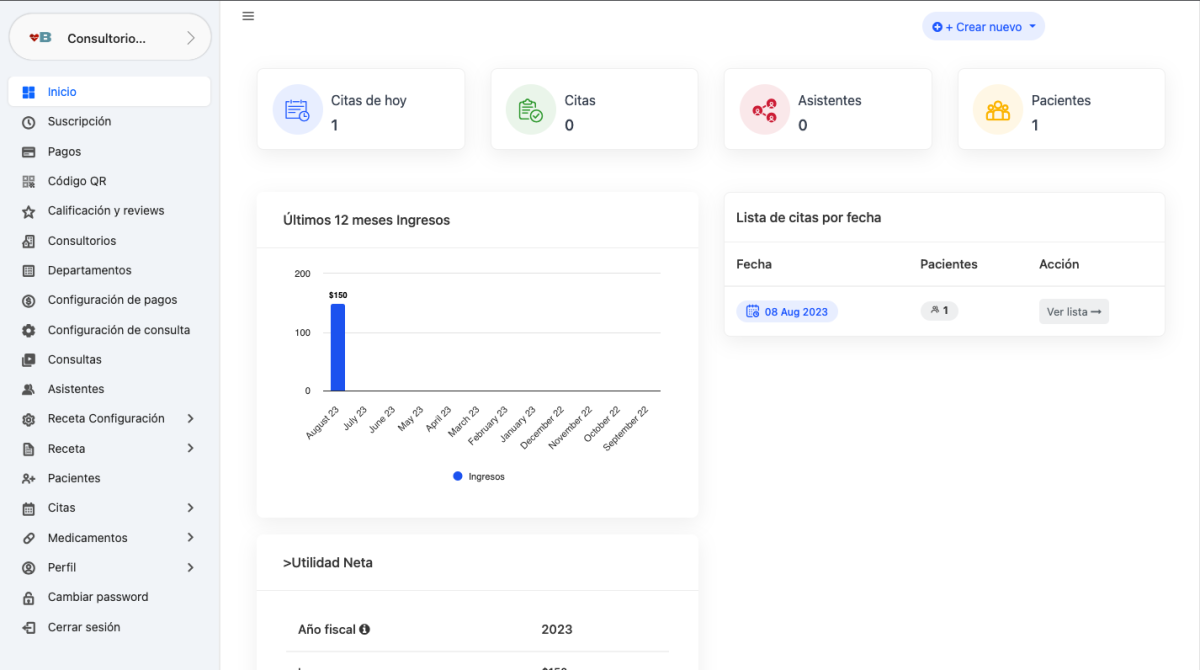Viewport: 1200px width, 670px height.
Task: Click the Citas de hoy calendar icon
Action: click(x=297, y=109)
